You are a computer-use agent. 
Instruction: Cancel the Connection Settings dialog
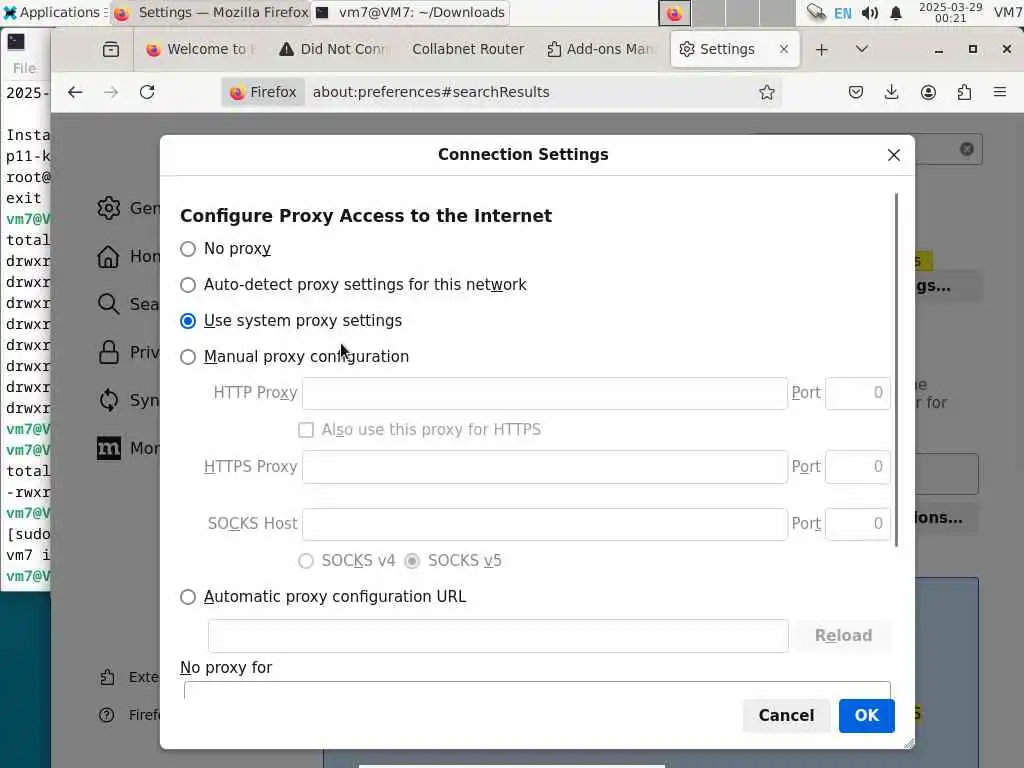(786, 715)
